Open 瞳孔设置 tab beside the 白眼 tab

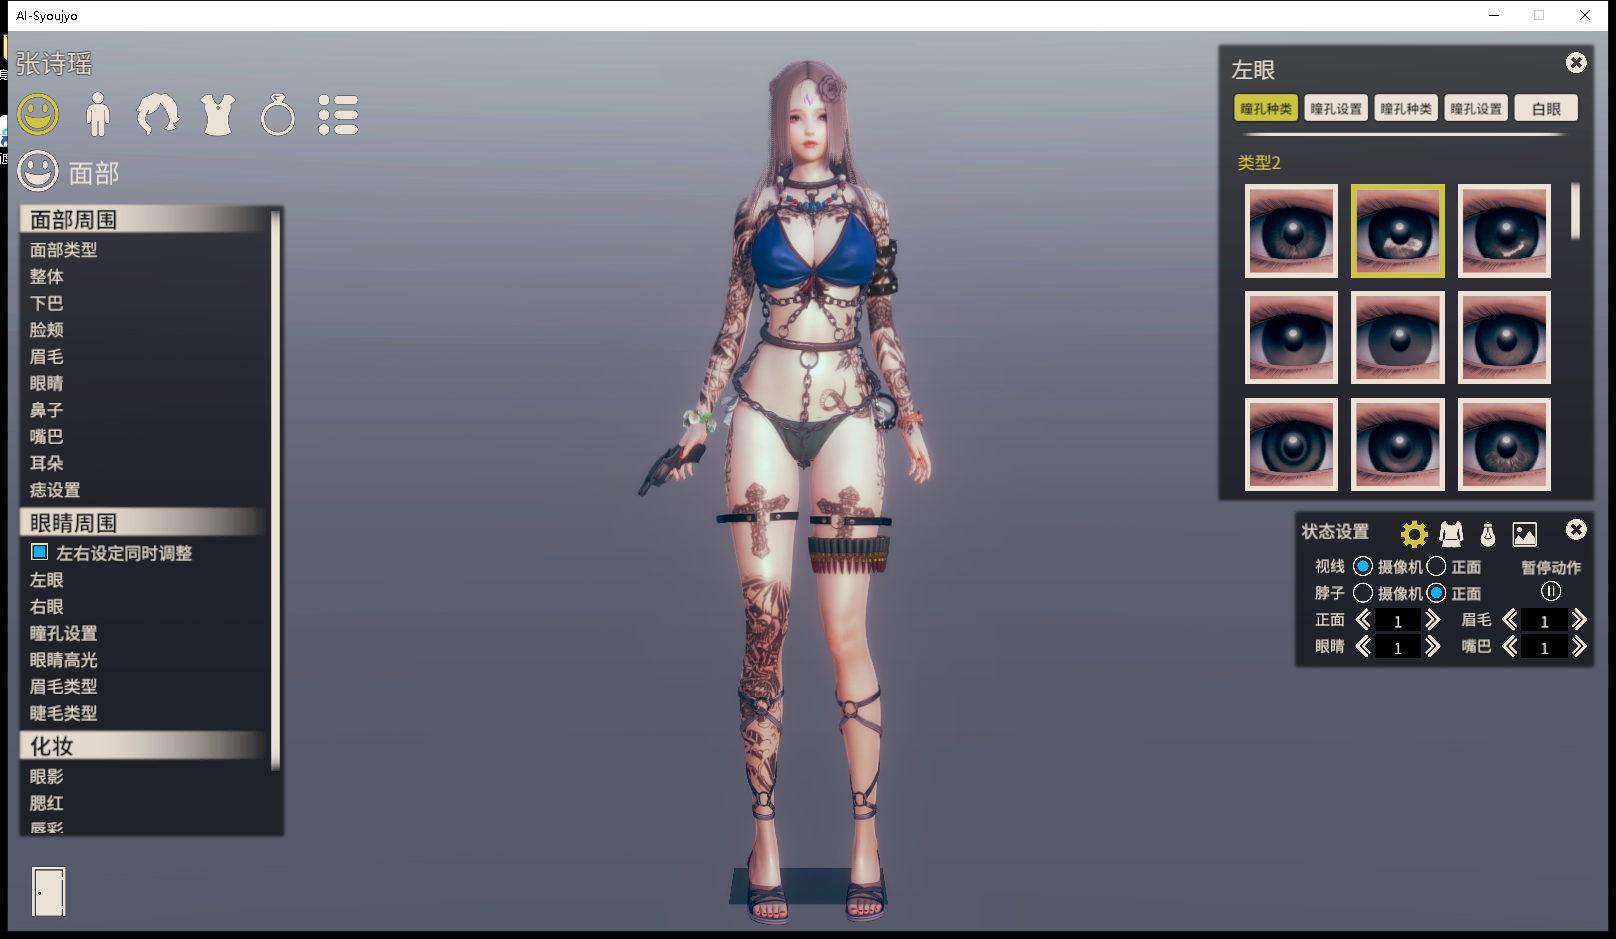(x=1476, y=108)
